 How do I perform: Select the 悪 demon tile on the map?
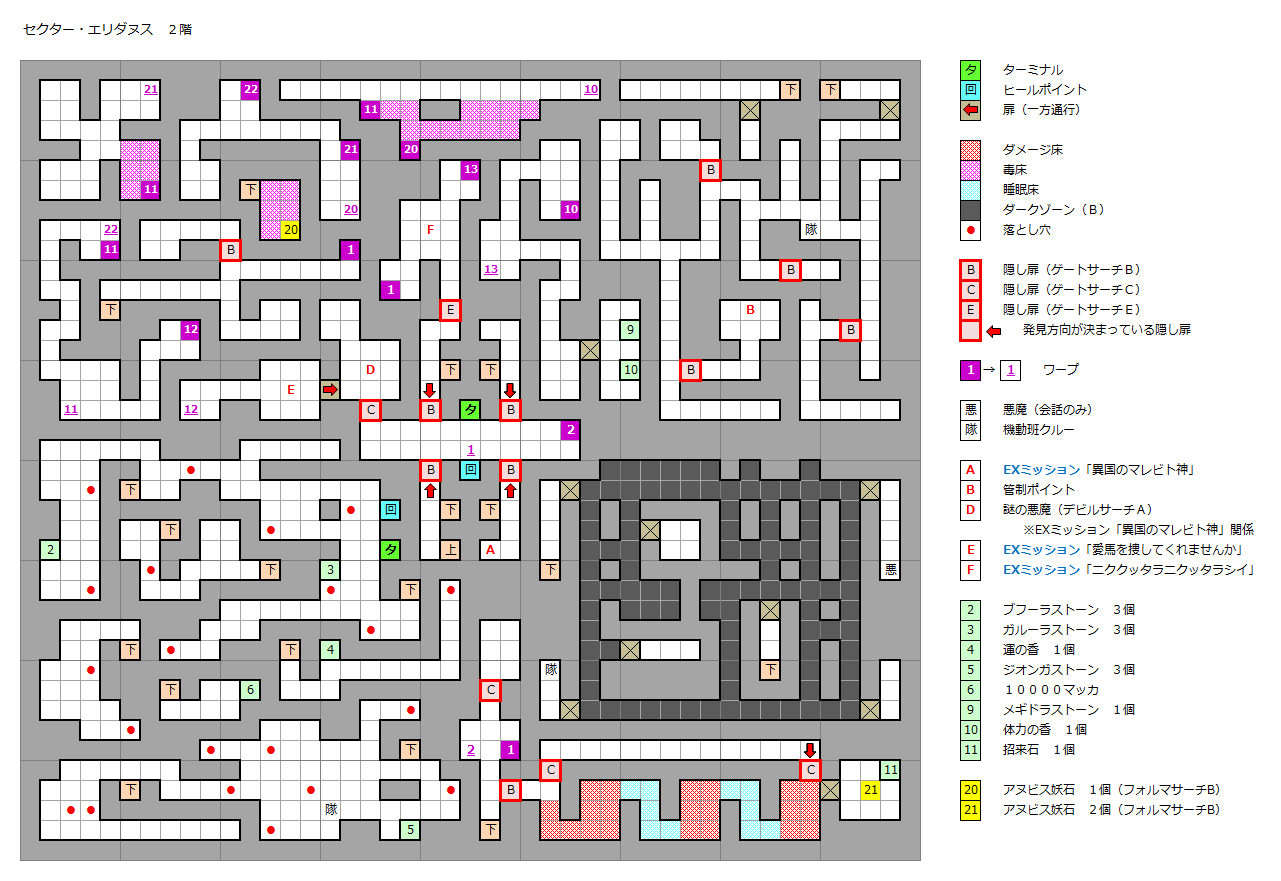[x=890, y=570]
